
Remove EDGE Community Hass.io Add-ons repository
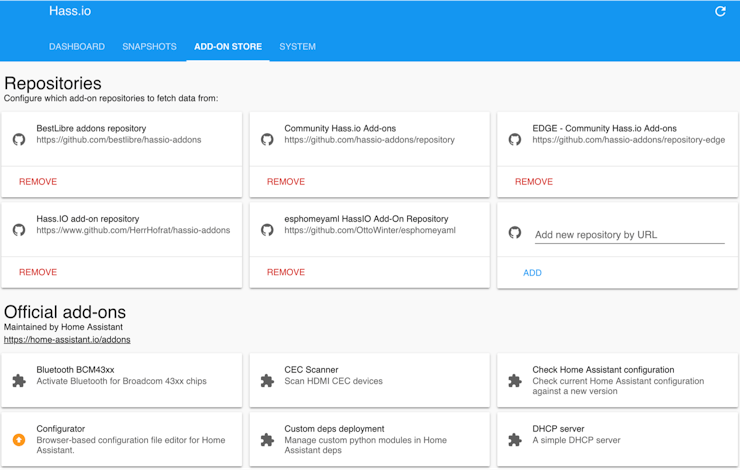tap(534, 182)
